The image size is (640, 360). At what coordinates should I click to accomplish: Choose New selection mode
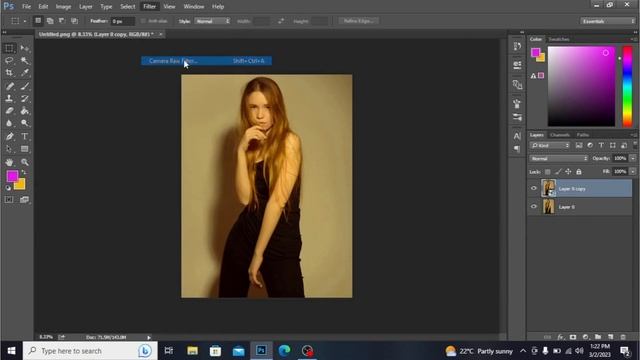(38, 21)
